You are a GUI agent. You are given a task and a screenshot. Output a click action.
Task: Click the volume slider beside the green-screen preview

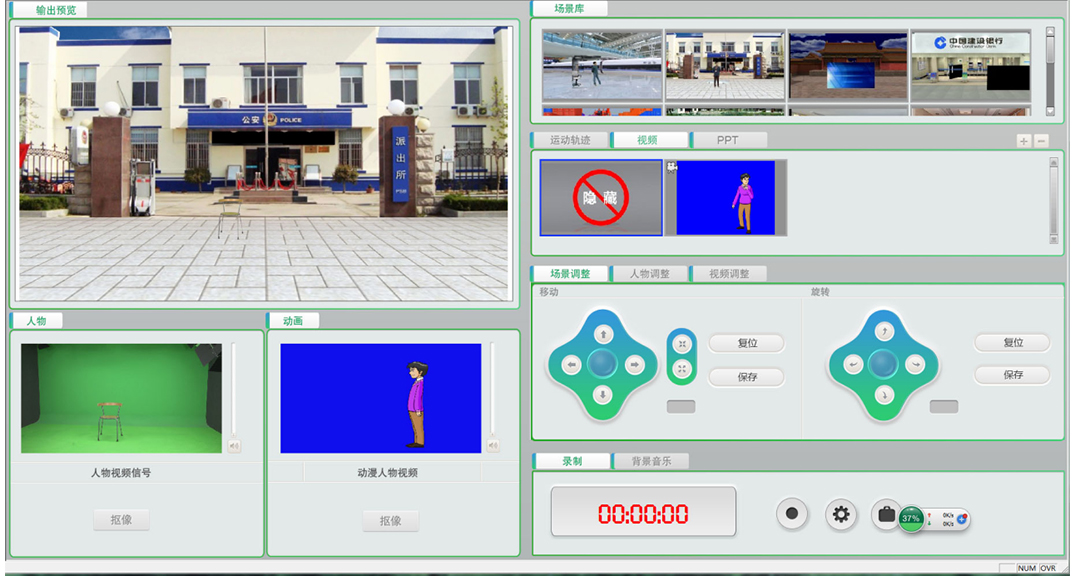(x=234, y=390)
